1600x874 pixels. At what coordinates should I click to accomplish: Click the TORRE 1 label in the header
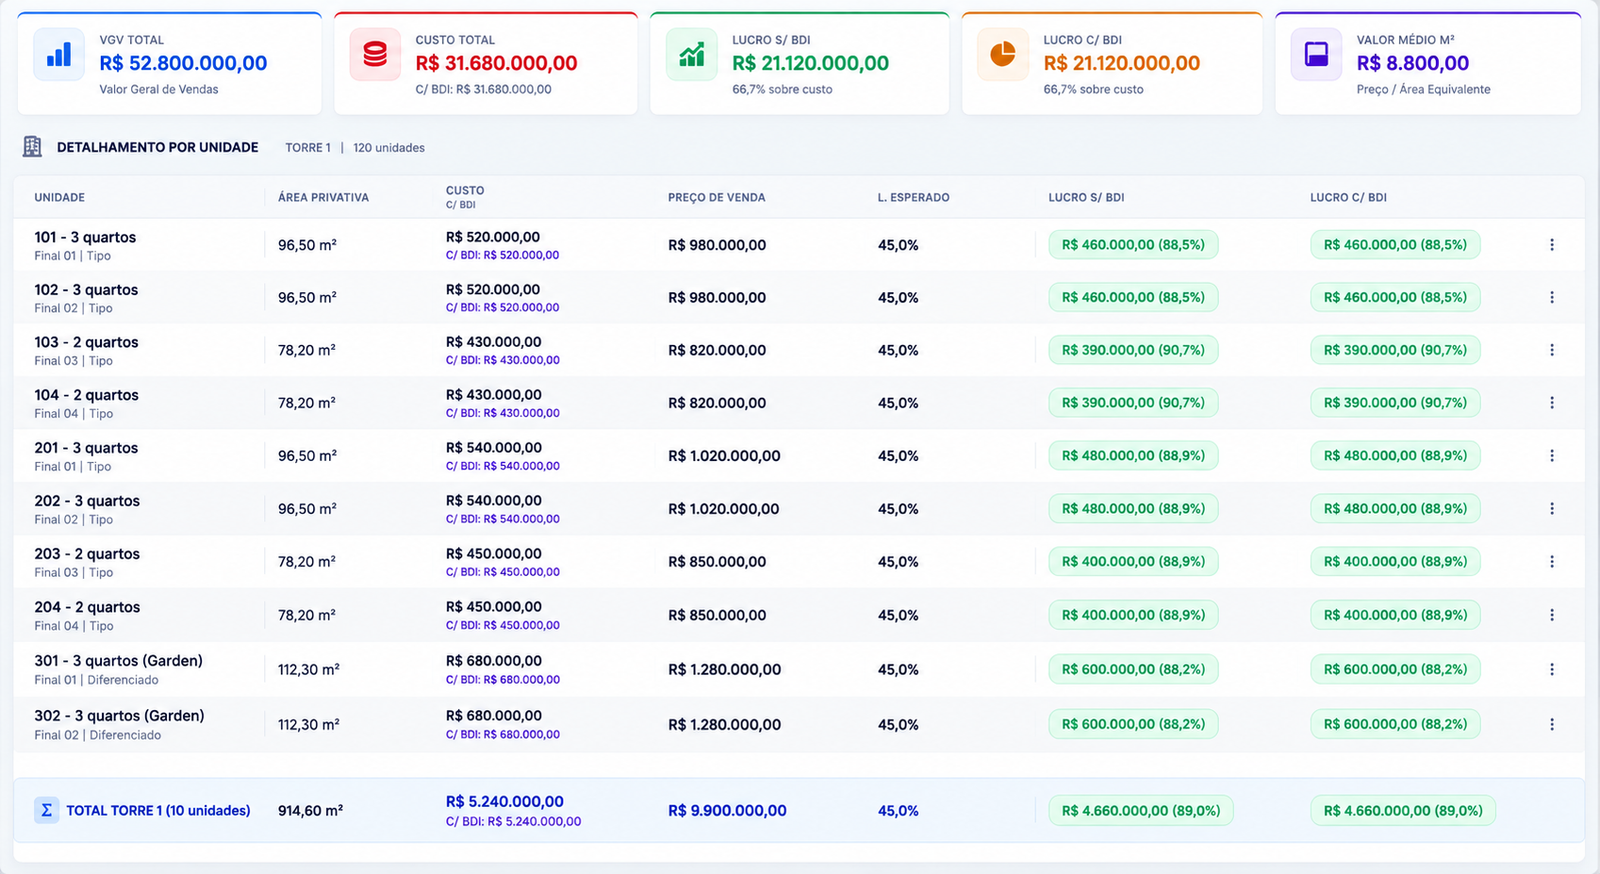(308, 148)
